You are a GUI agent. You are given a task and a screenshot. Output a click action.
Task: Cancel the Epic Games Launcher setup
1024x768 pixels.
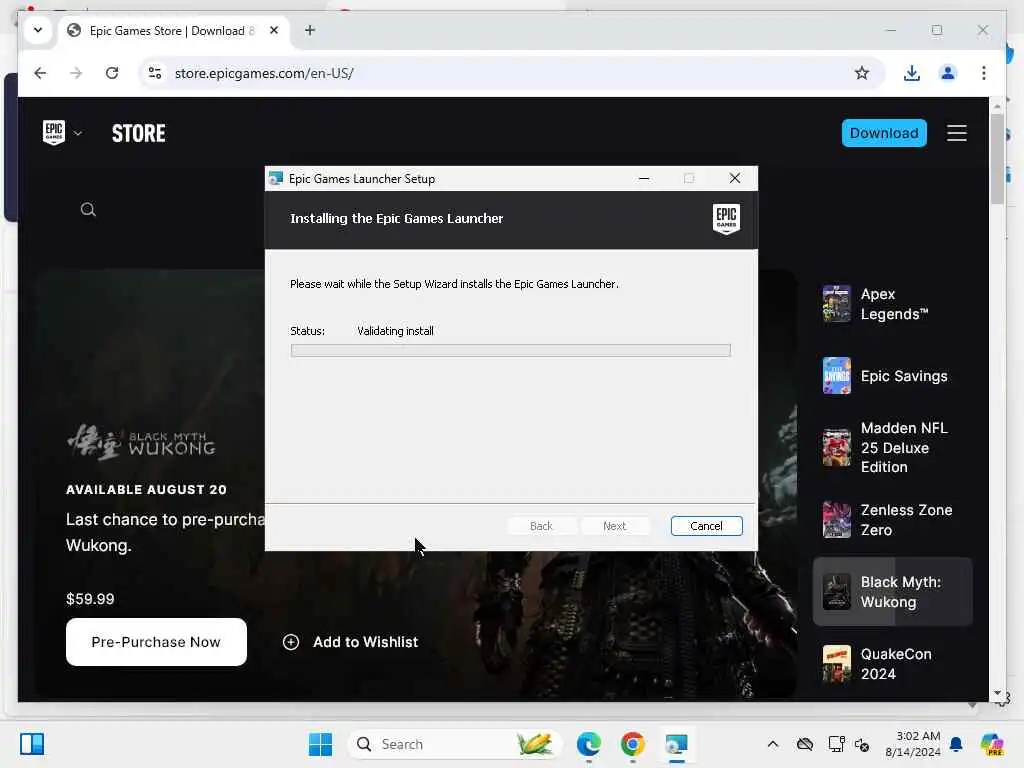[x=706, y=526]
